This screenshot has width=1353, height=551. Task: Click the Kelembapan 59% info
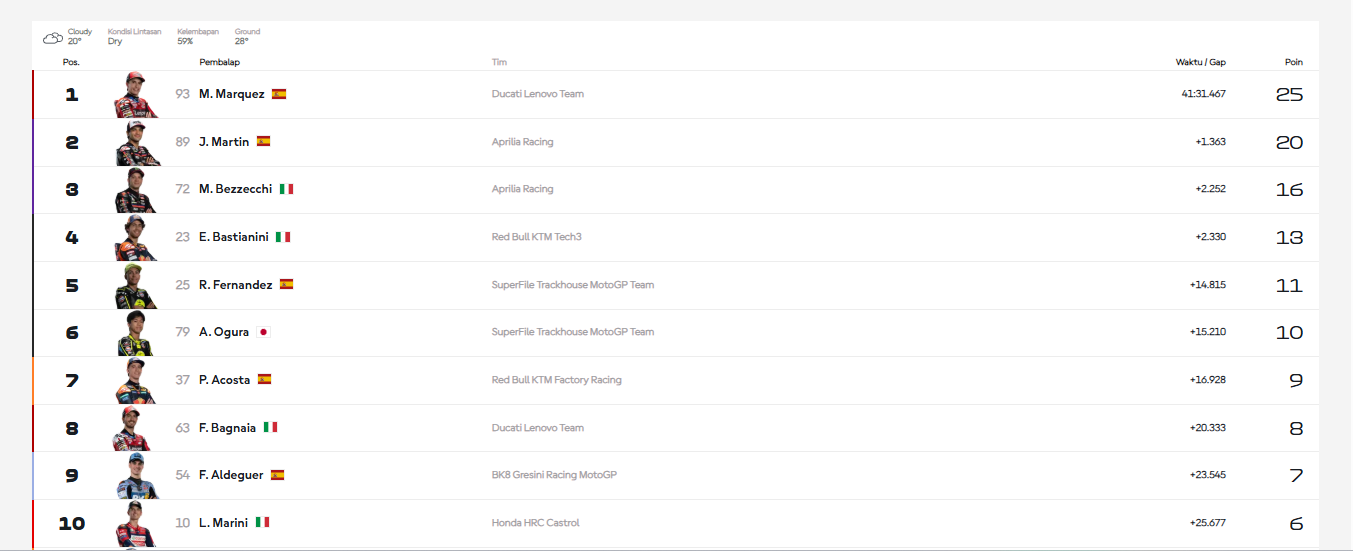198,37
